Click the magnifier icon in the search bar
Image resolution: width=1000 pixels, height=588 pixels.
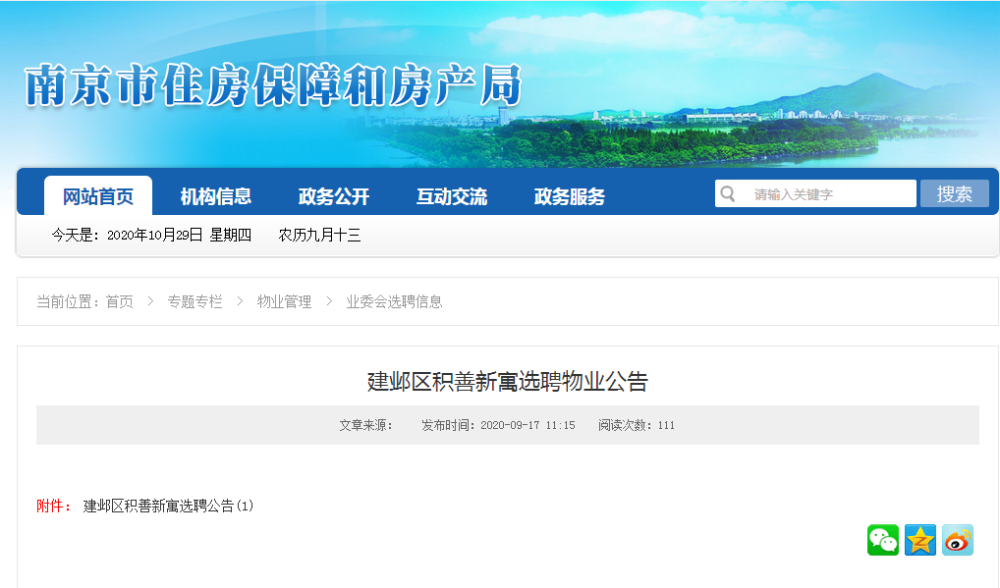[x=727, y=193]
